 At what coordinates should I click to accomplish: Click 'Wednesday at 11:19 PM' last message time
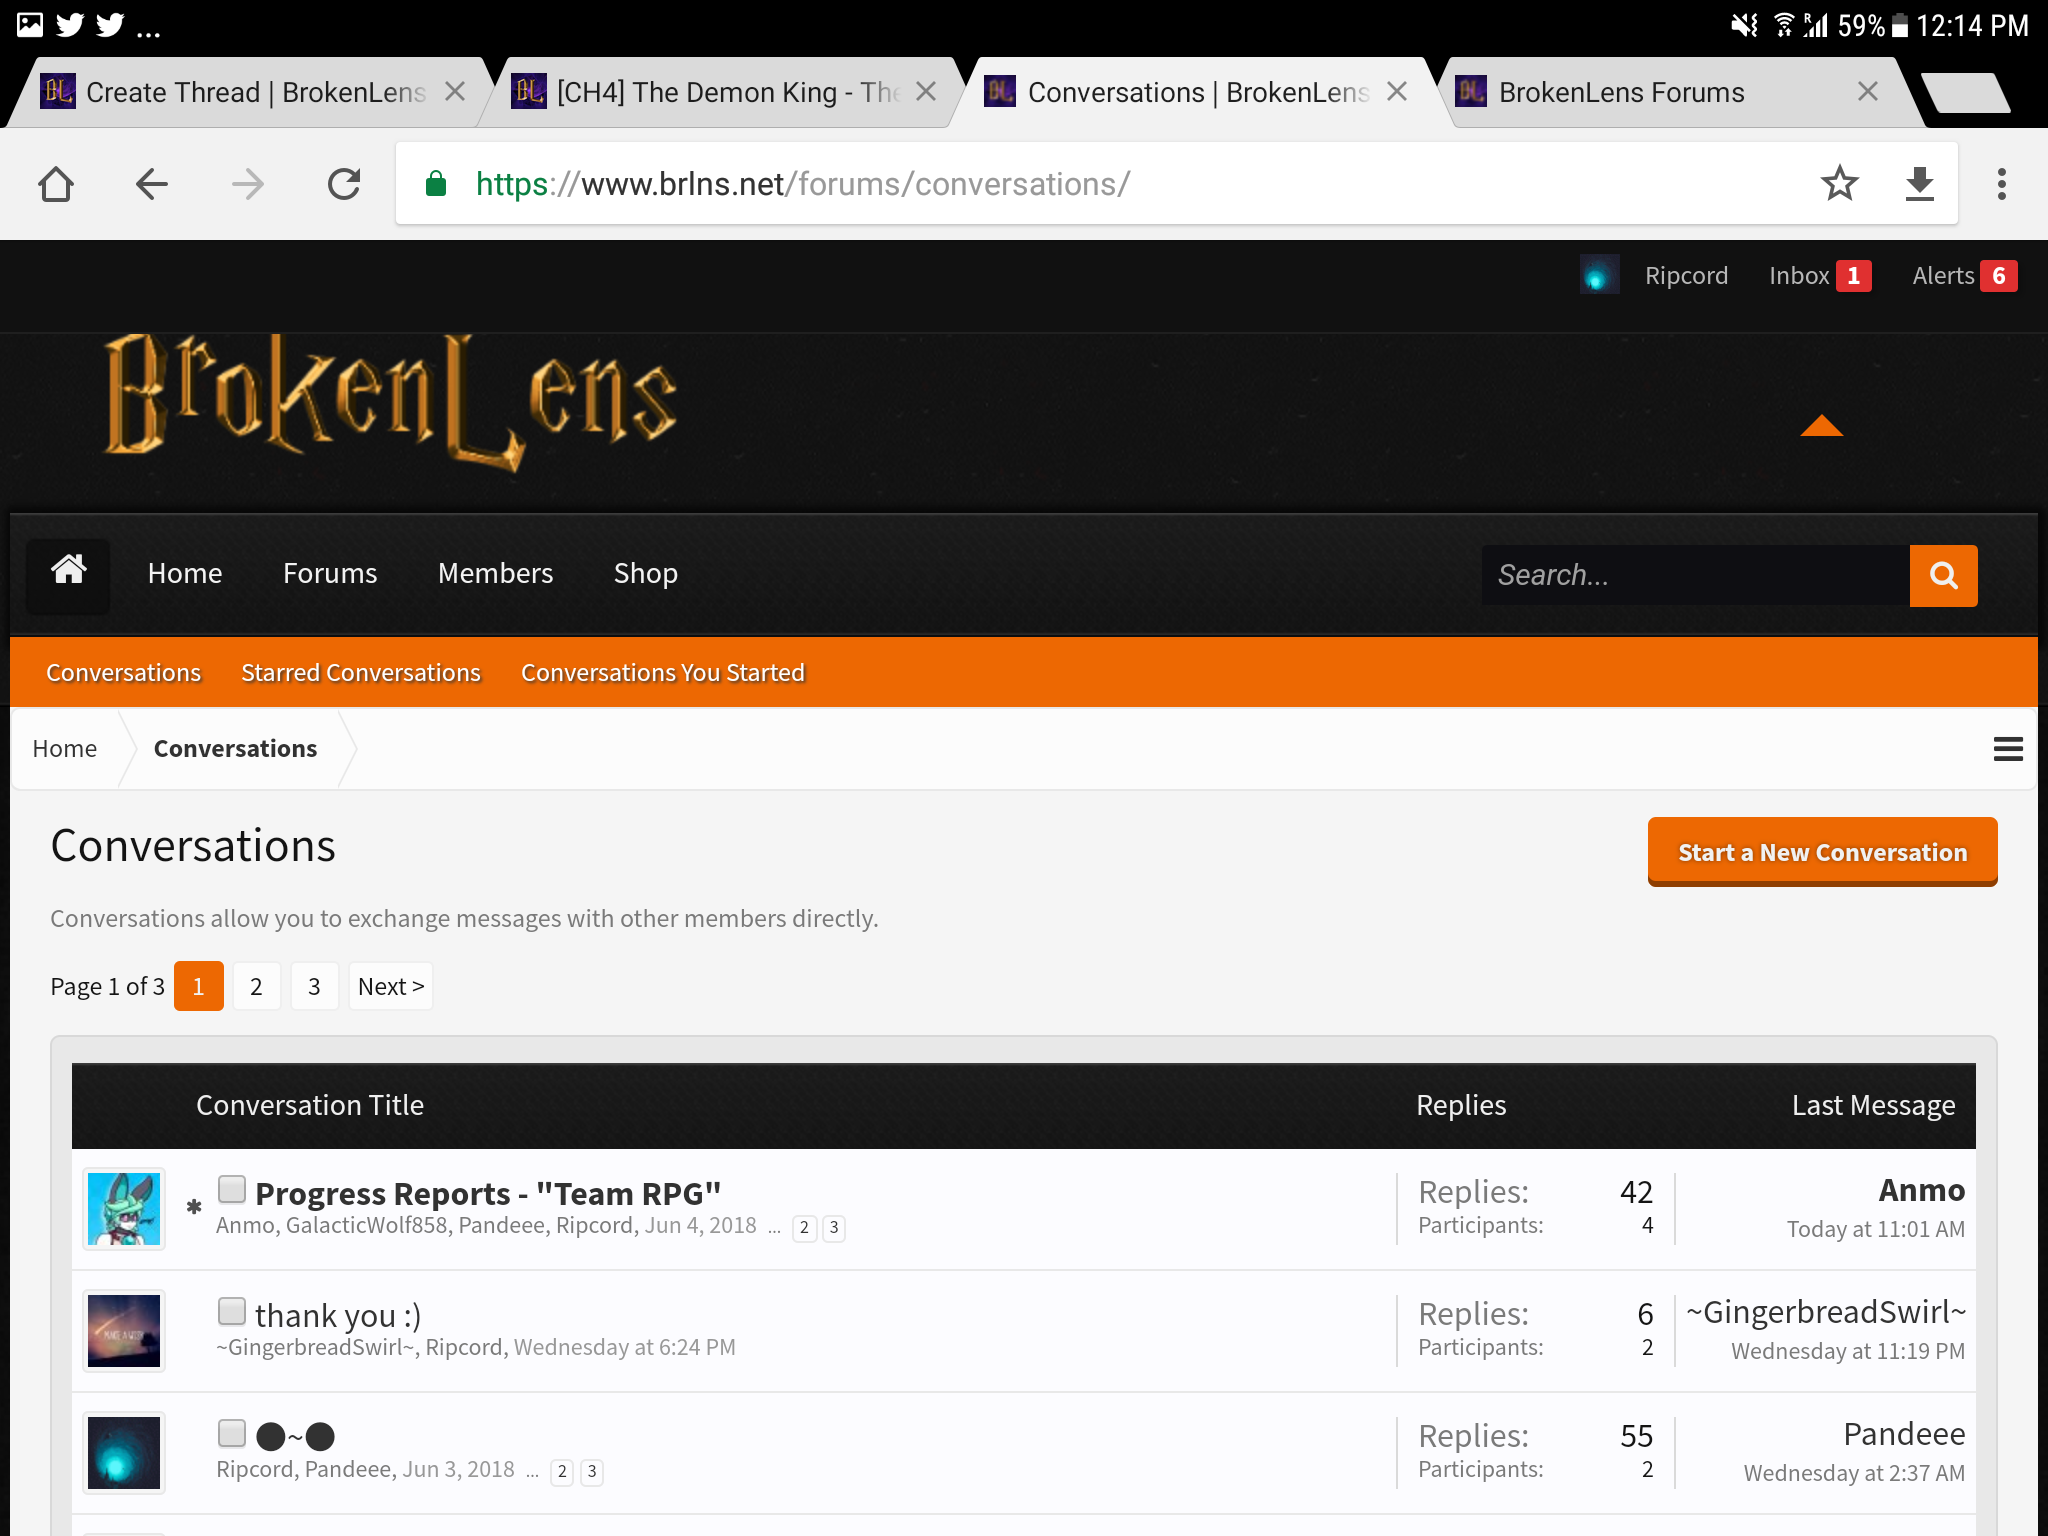coord(1848,1351)
